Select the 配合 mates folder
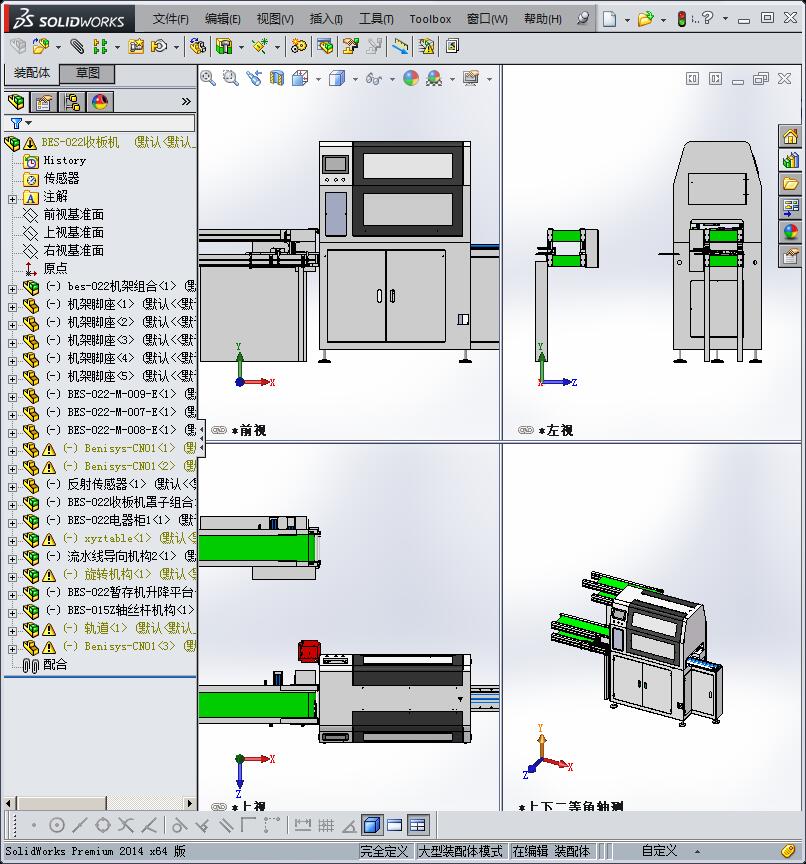 (55, 665)
